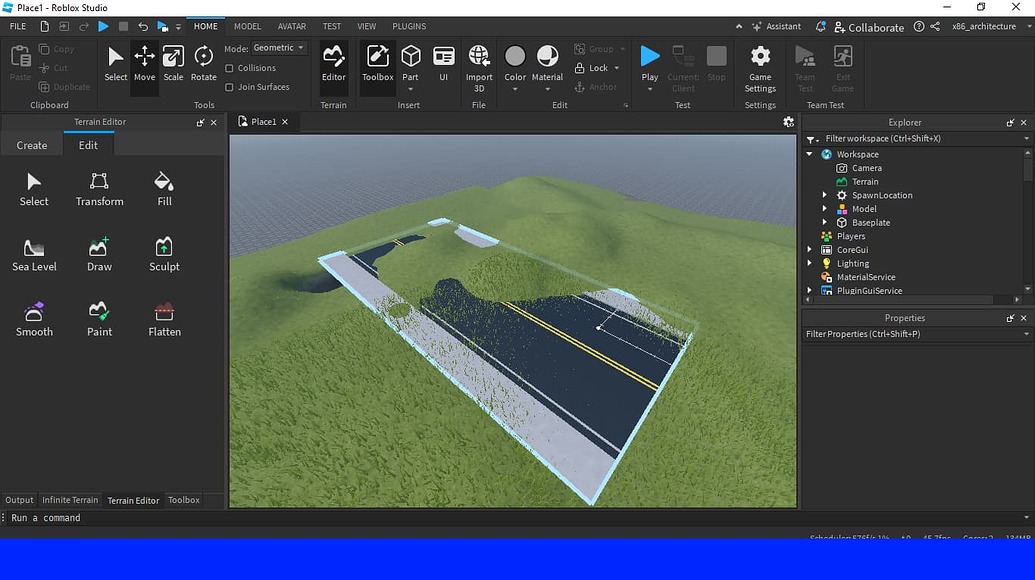Viewport: 1035px width, 580px height.
Task: Close the Terrain Editor panel
Action: coord(213,123)
